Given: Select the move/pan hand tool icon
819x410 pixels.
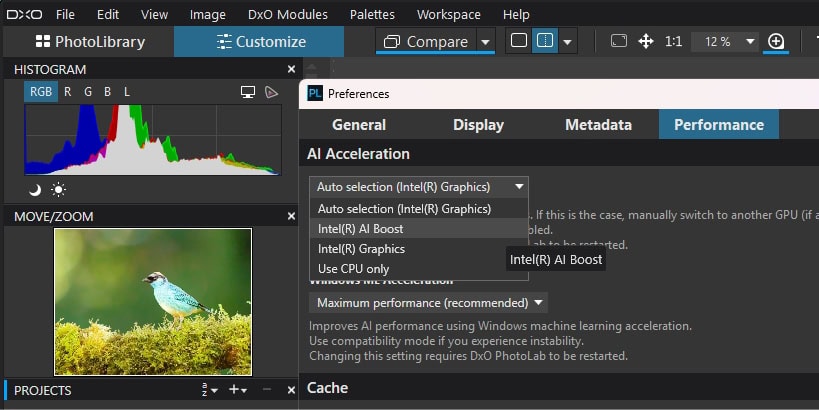Looking at the screenshot, I should pyautogui.click(x=646, y=41).
